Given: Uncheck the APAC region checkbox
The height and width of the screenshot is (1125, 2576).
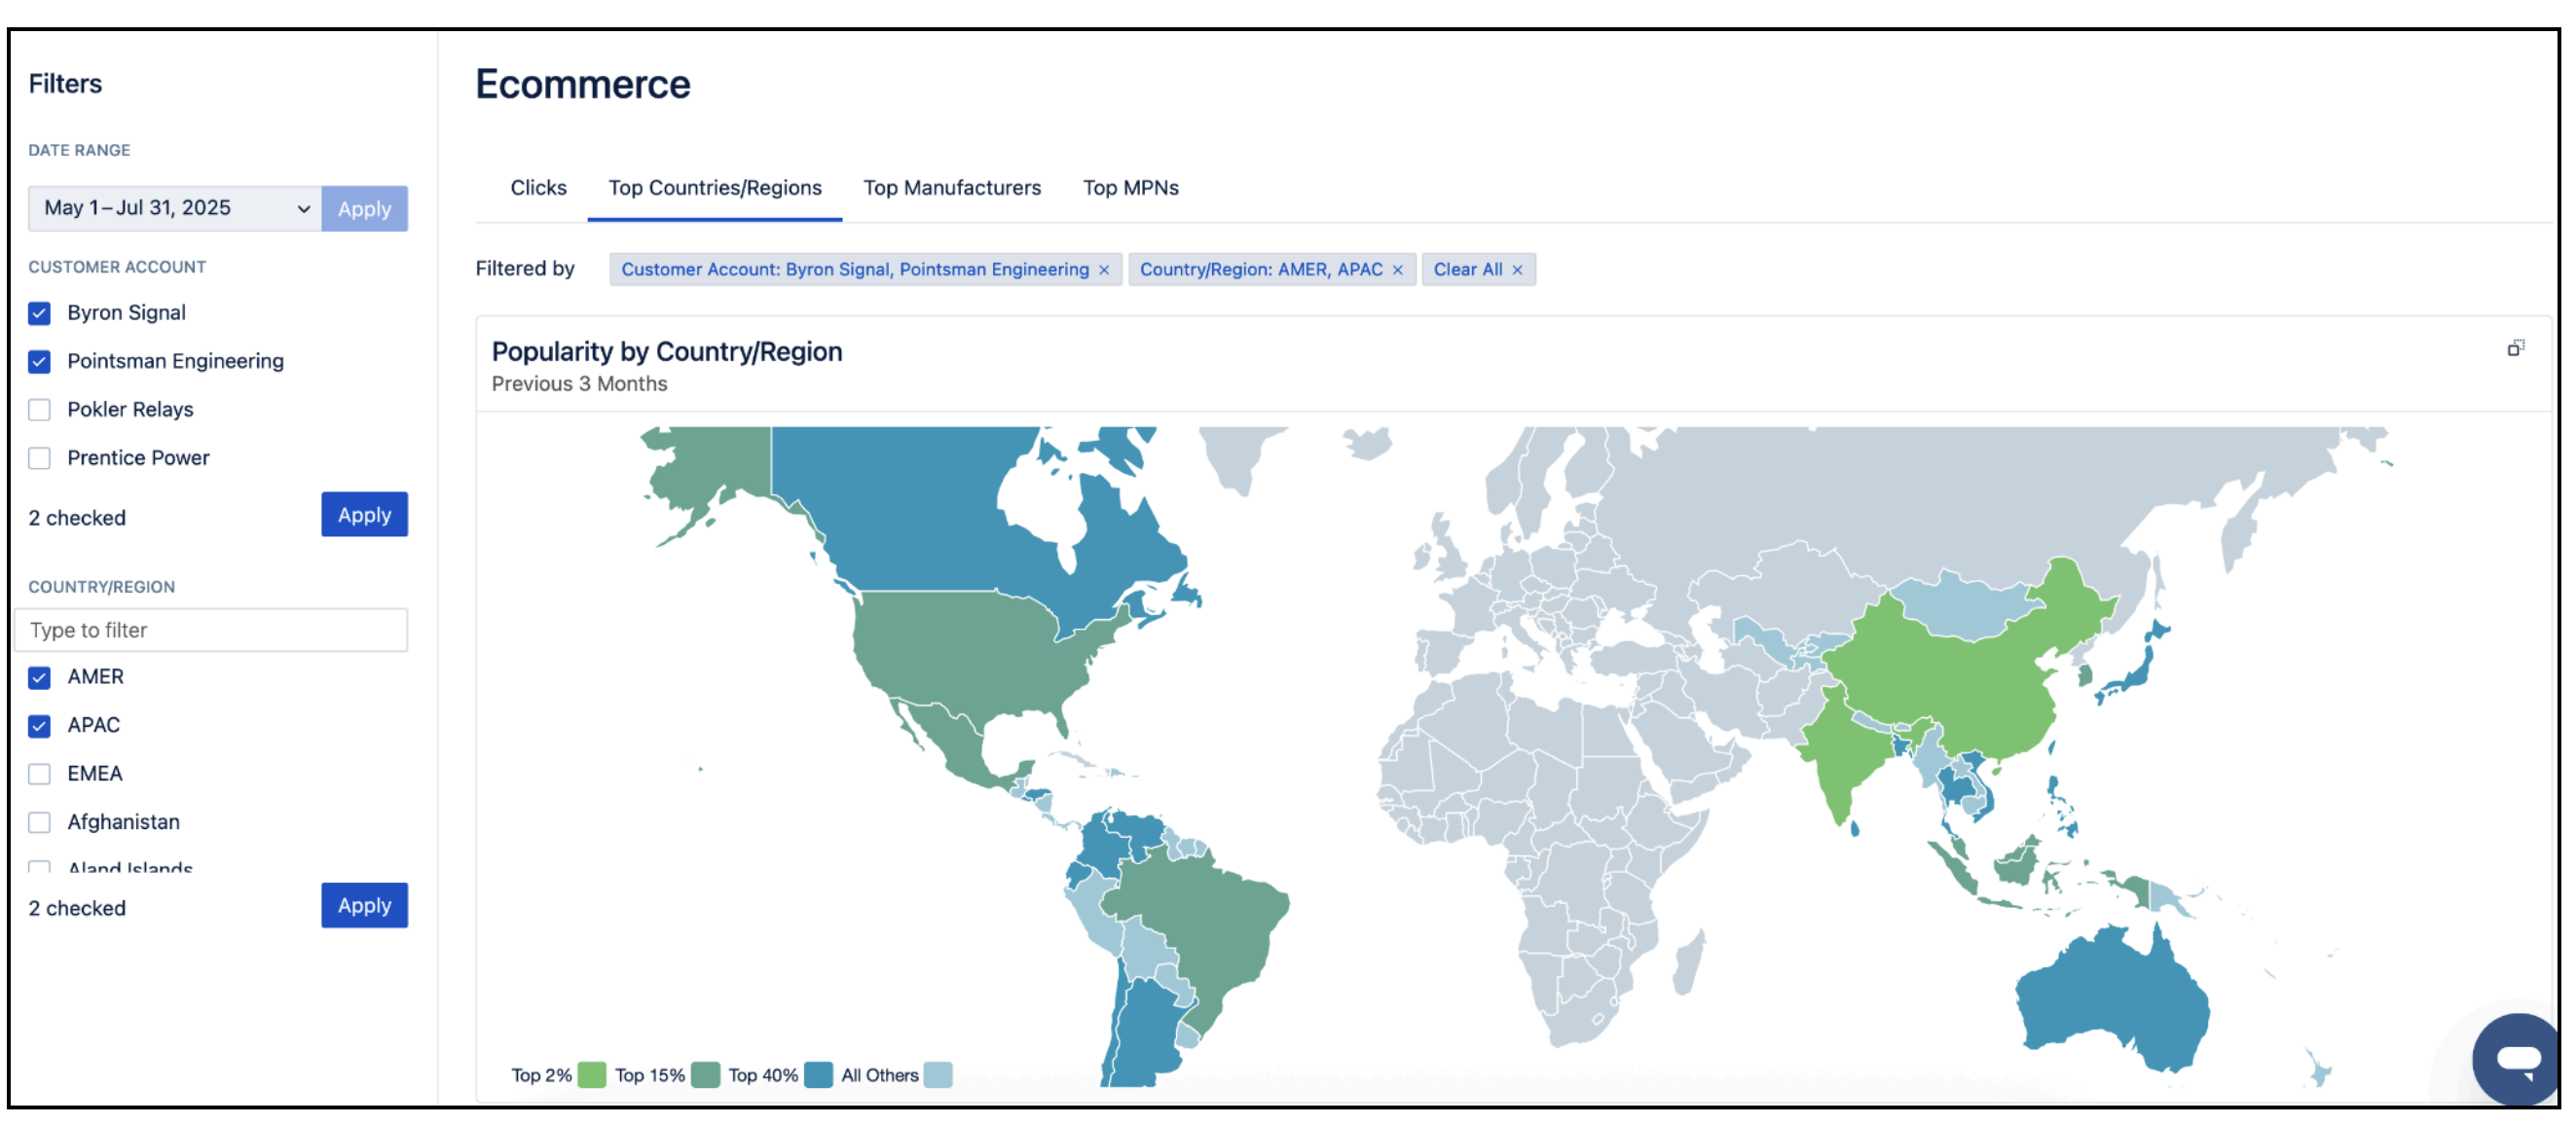Looking at the screenshot, I should click(39, 725).
